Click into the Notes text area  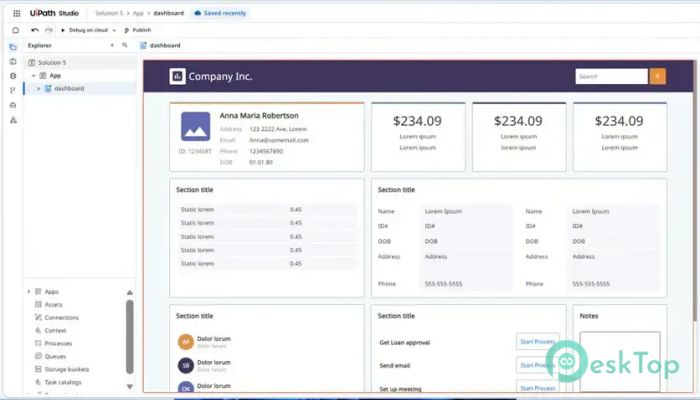tap(620, 362)
